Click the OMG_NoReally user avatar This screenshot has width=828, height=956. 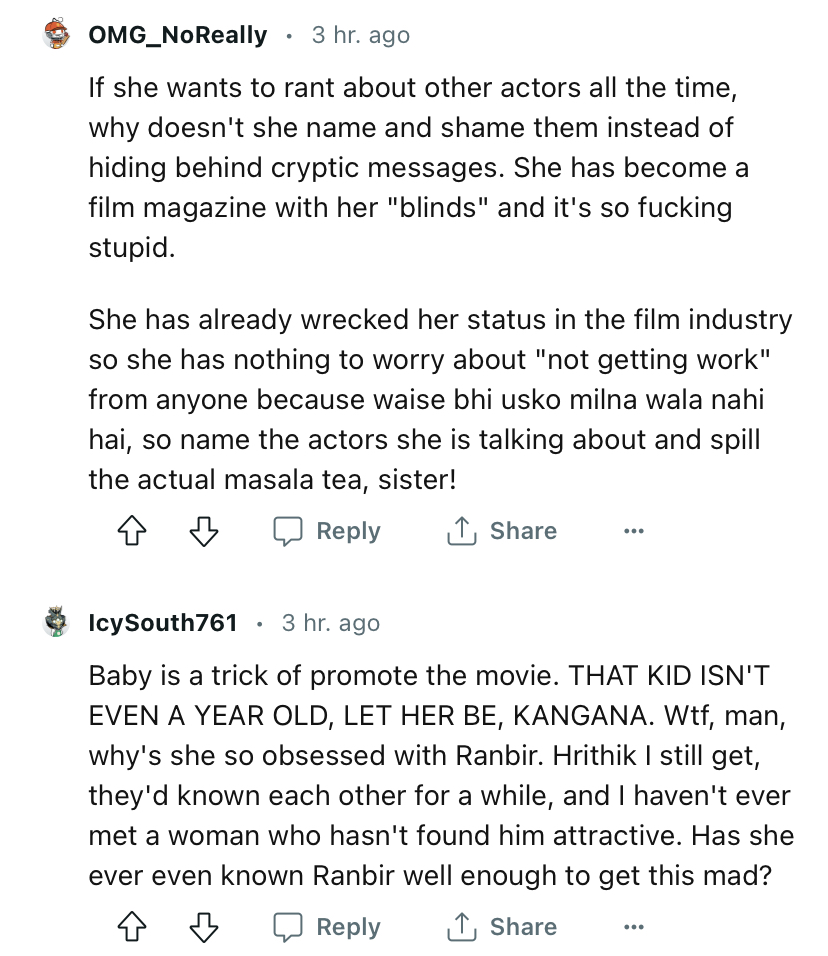(58, 35)
